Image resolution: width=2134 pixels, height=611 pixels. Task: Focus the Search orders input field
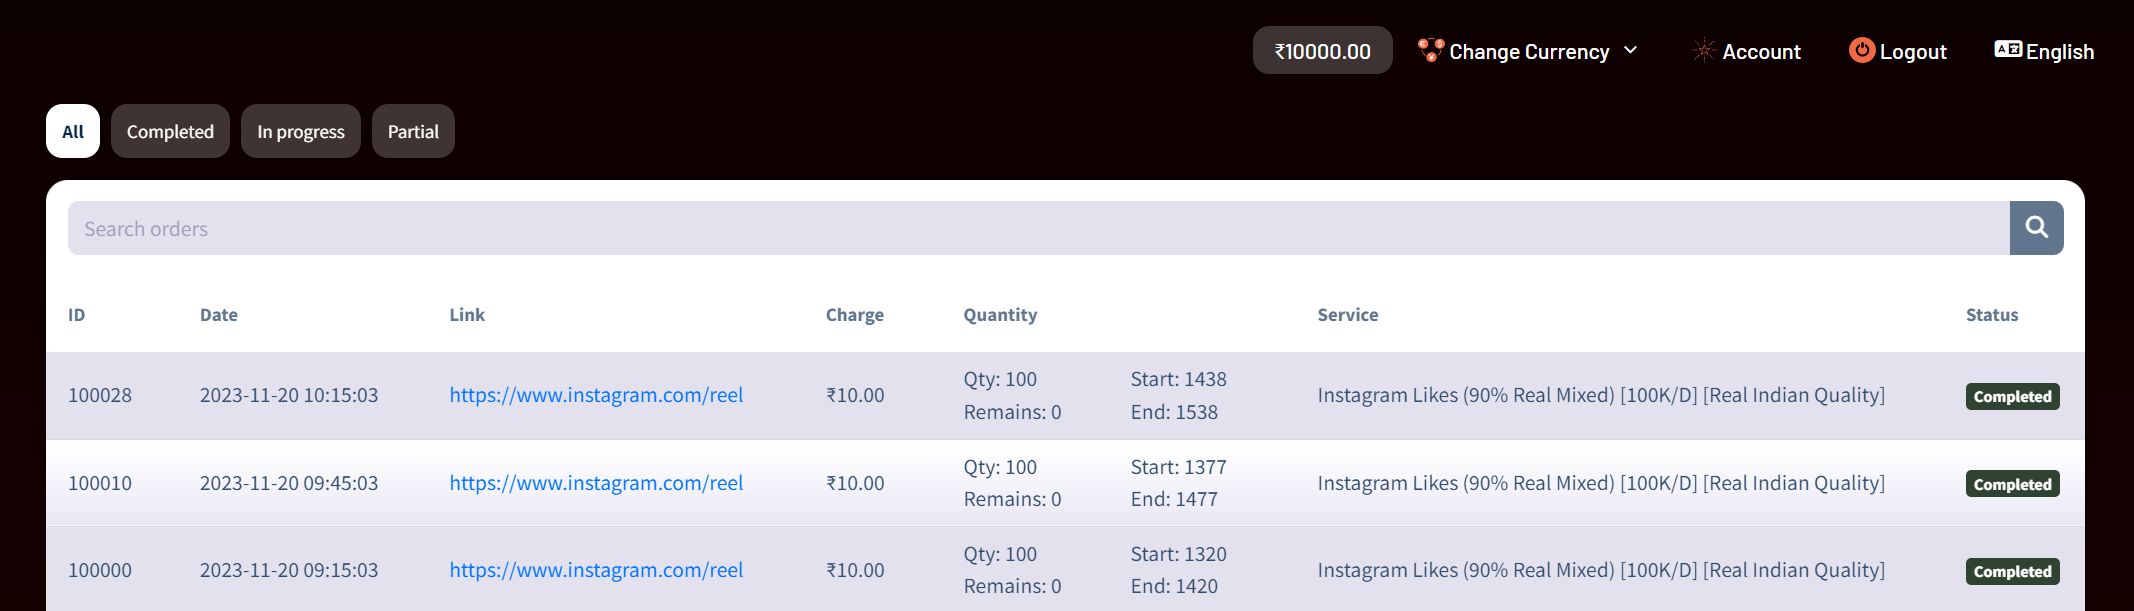click(x=1039, y=228)
